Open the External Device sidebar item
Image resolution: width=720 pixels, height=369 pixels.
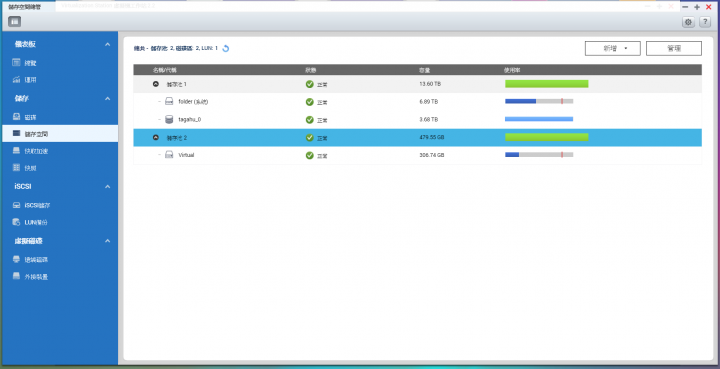[x=60, y=276]
